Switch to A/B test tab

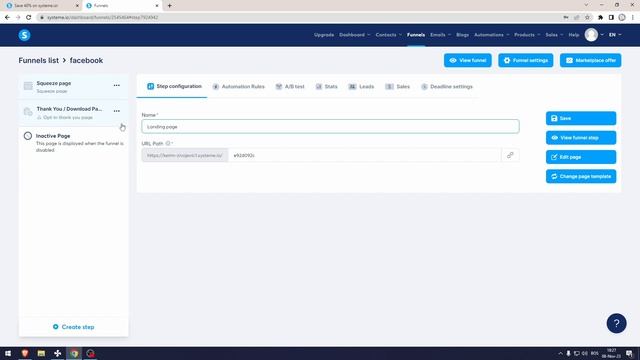(x=290, y=87)
